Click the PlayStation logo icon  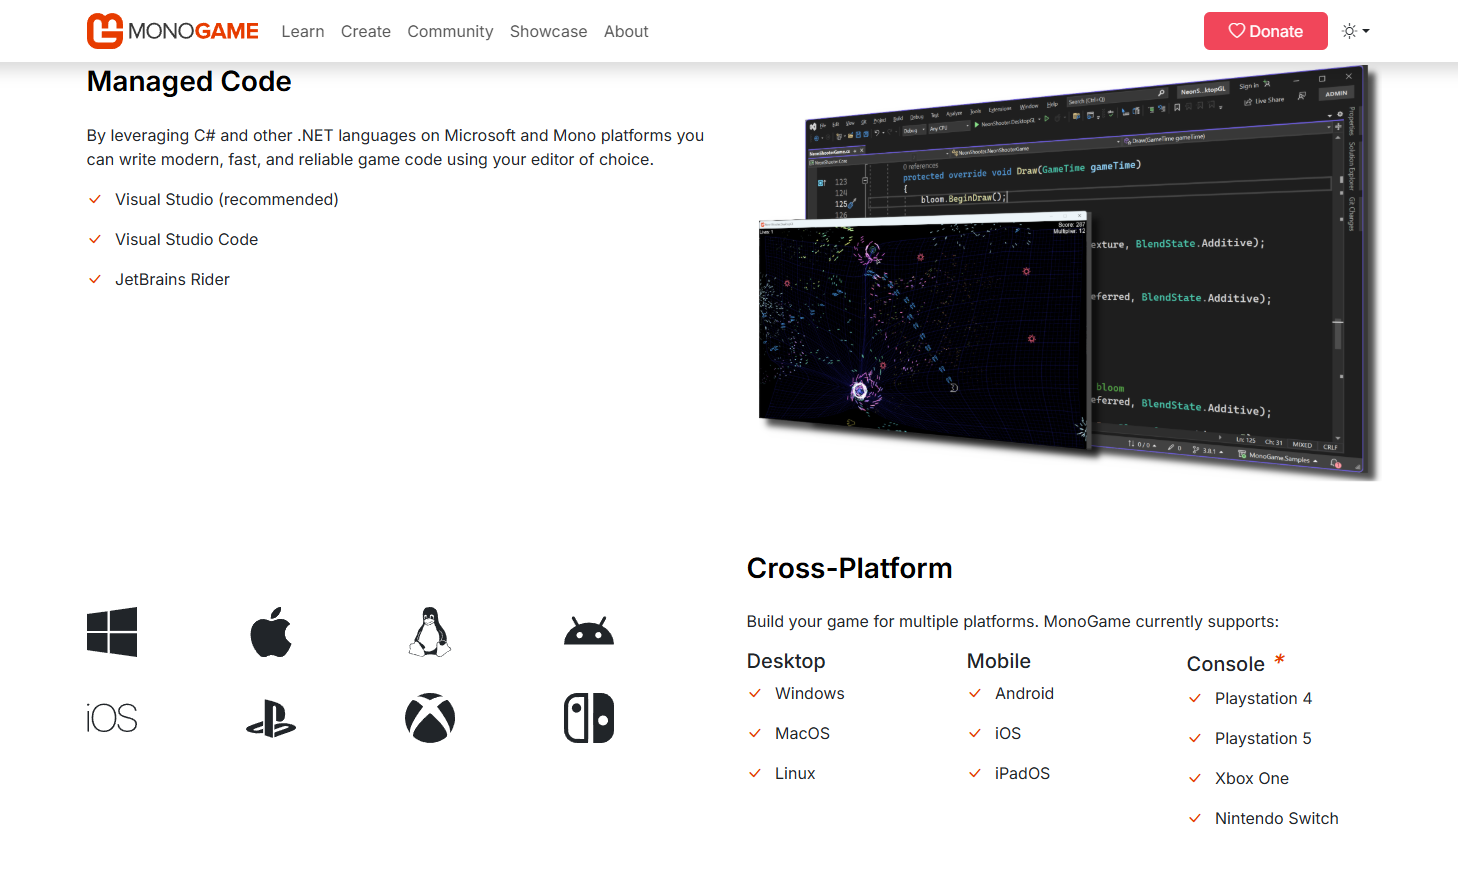tap(271, 718)
